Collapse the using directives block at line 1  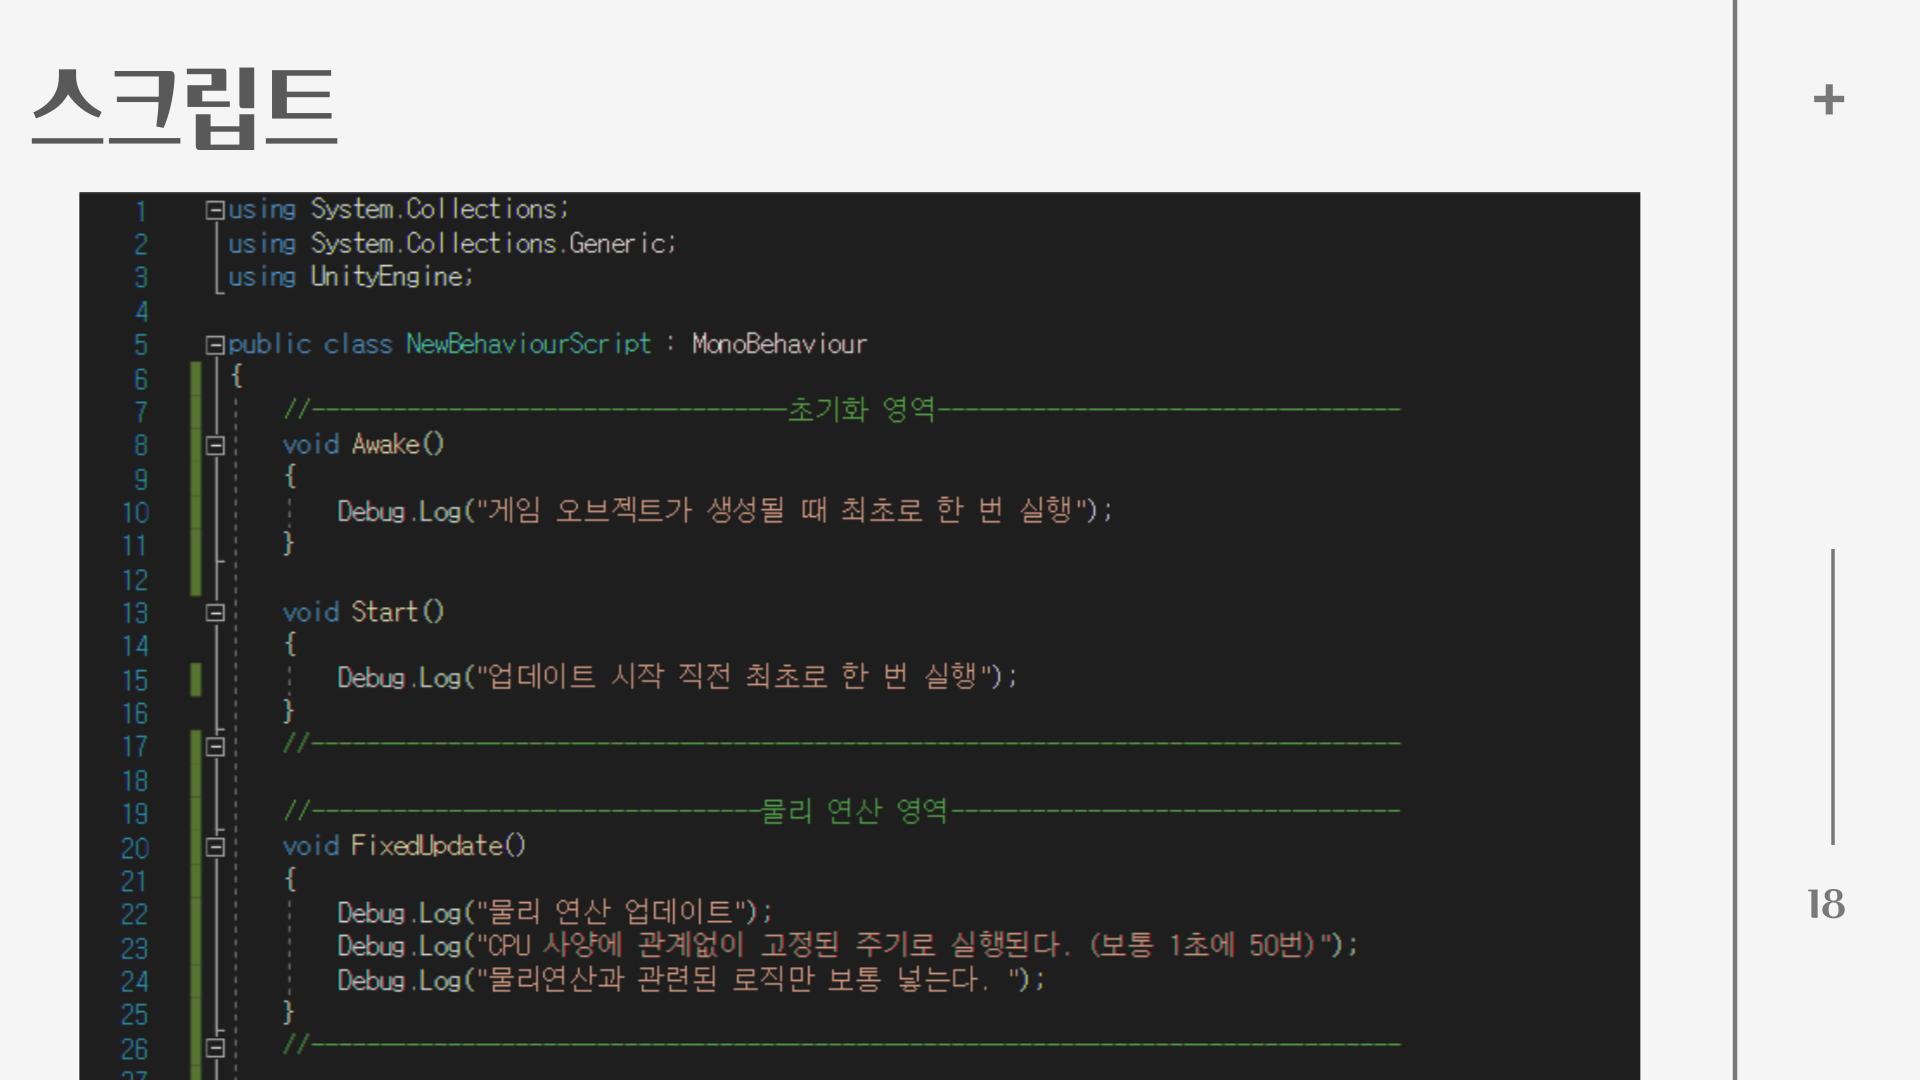coord(214,210)
